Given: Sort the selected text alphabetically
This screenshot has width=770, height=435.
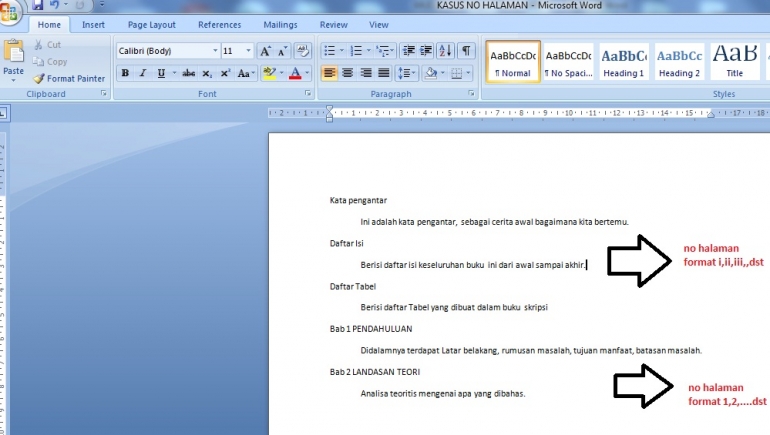Looking at the screenshot, I should click(445, 51).
